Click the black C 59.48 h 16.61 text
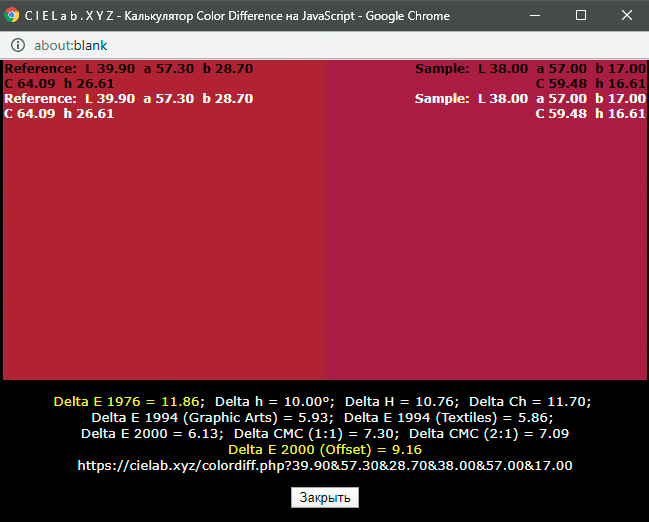The width and height of the screenshot is (649, 522). [x=591, y=84]
